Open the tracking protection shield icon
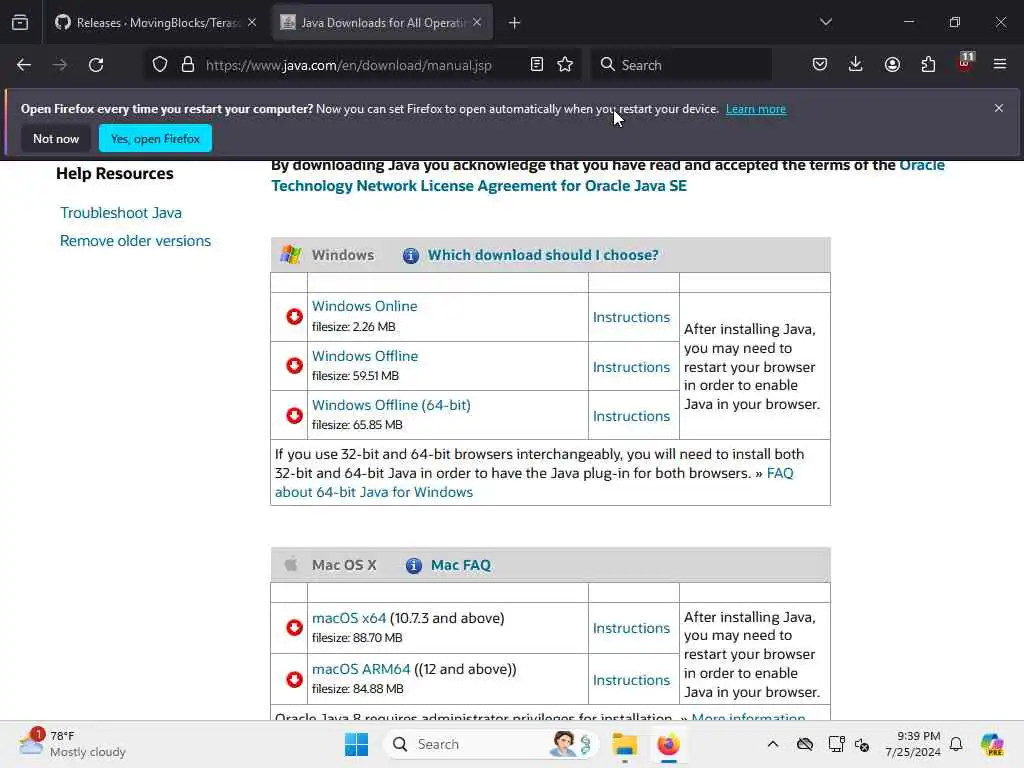 point(160,65)
